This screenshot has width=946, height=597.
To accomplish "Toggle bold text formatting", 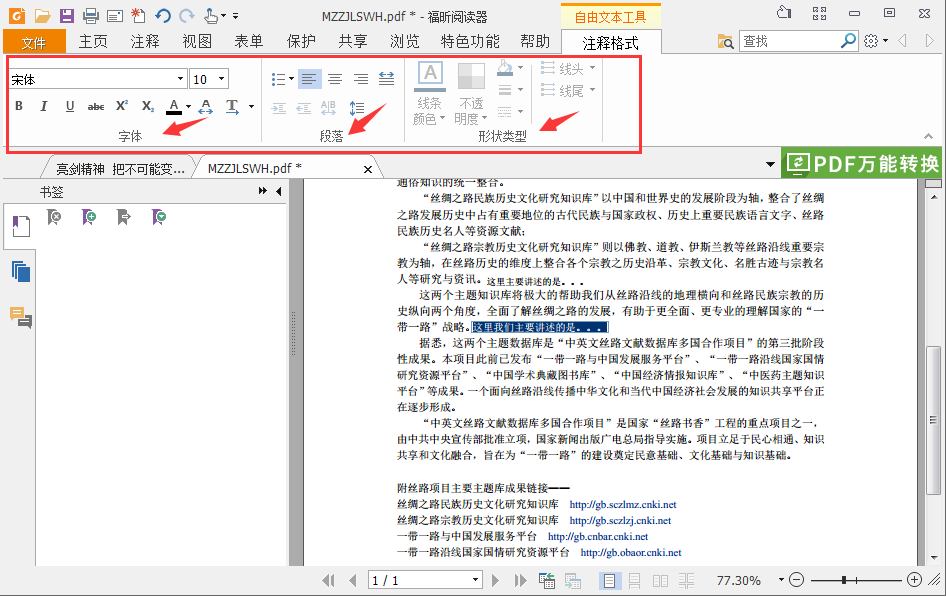I will 18,106.
